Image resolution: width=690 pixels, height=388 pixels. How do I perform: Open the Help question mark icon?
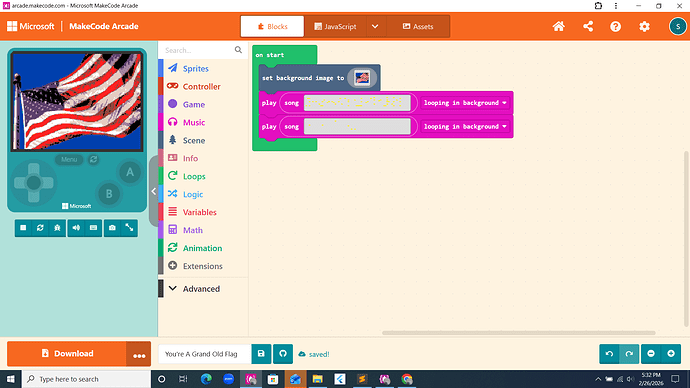(615, 26)
